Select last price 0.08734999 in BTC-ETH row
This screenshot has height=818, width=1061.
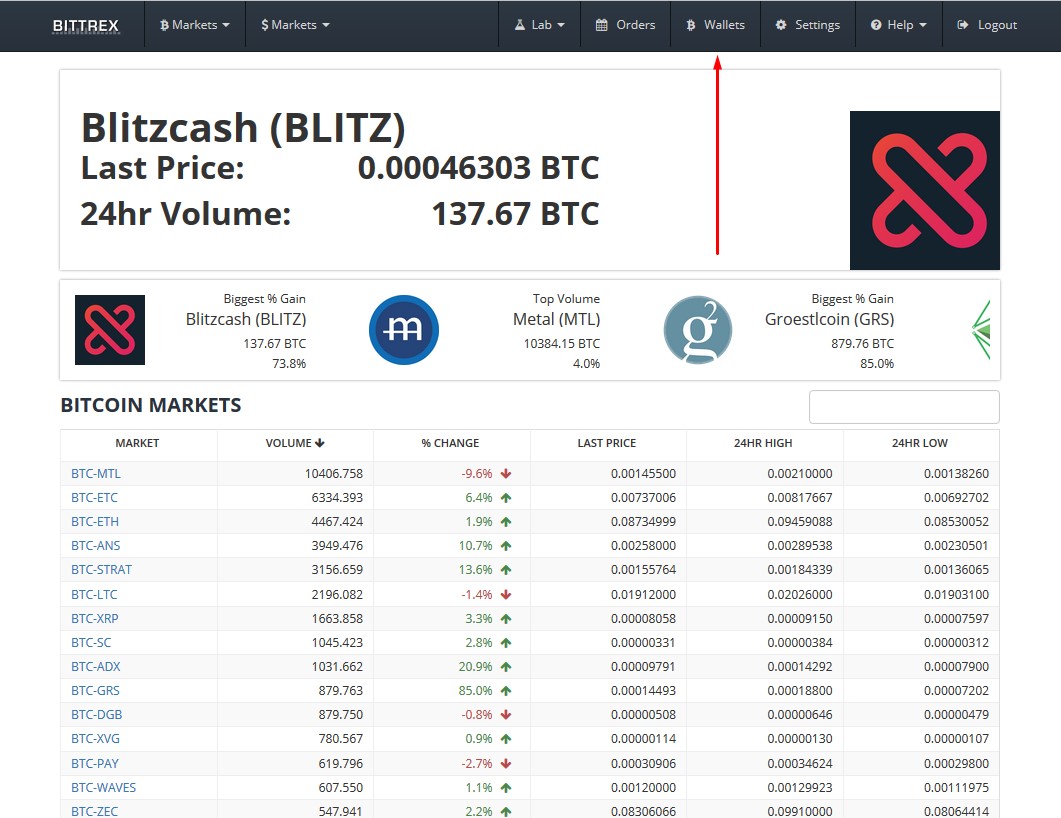click(644, 522)
